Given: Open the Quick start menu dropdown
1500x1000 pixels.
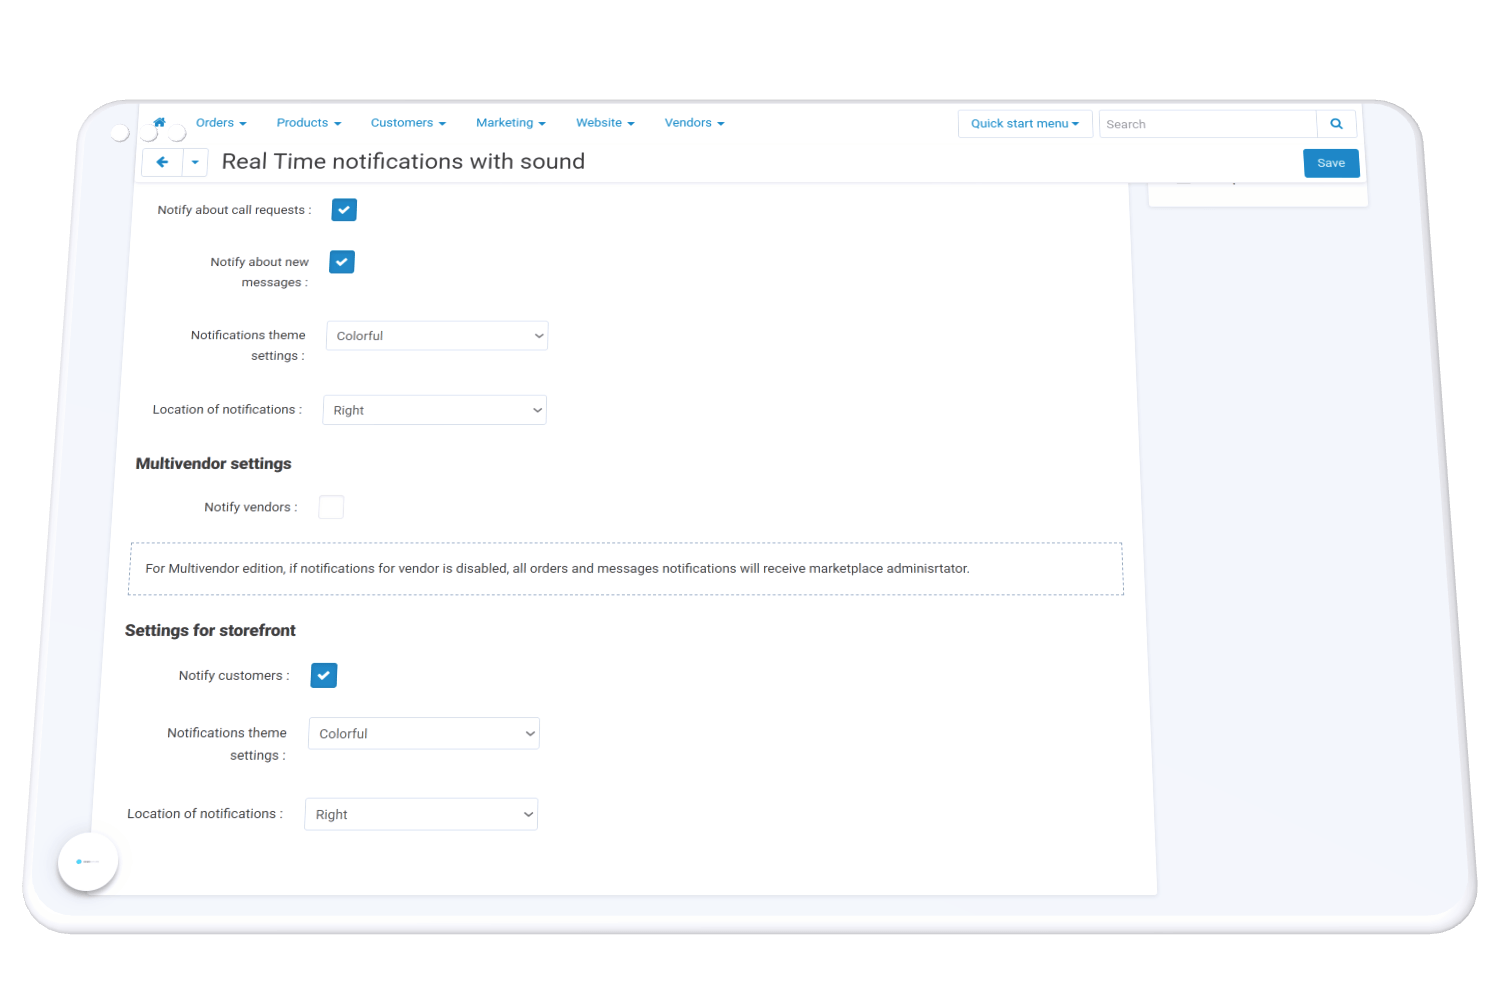Looking at the screenshot, I should pyautogui.click(x=1025, y=124).
